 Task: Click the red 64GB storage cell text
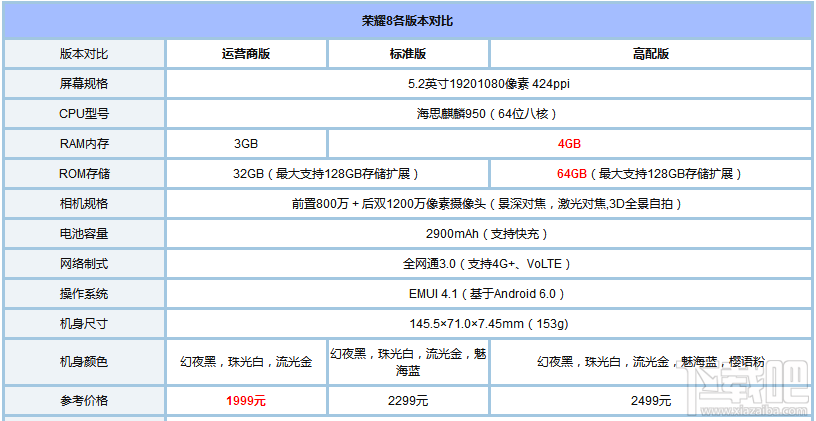[649, 174]
